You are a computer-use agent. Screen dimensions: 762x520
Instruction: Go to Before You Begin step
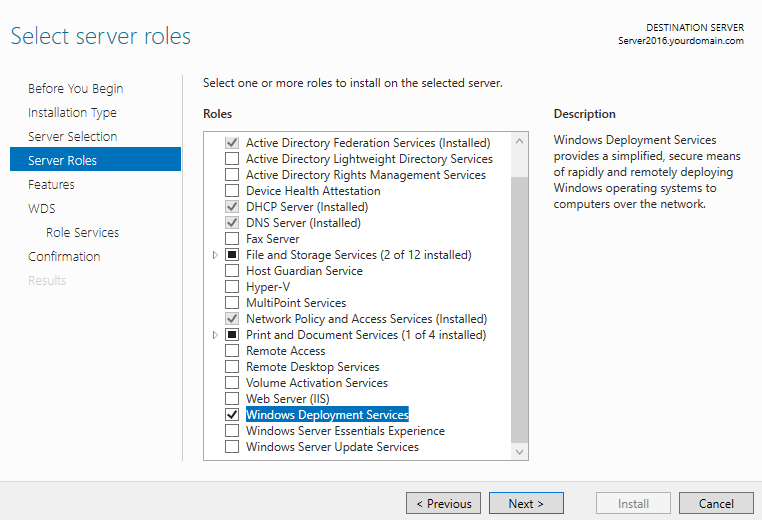point(76,88)
